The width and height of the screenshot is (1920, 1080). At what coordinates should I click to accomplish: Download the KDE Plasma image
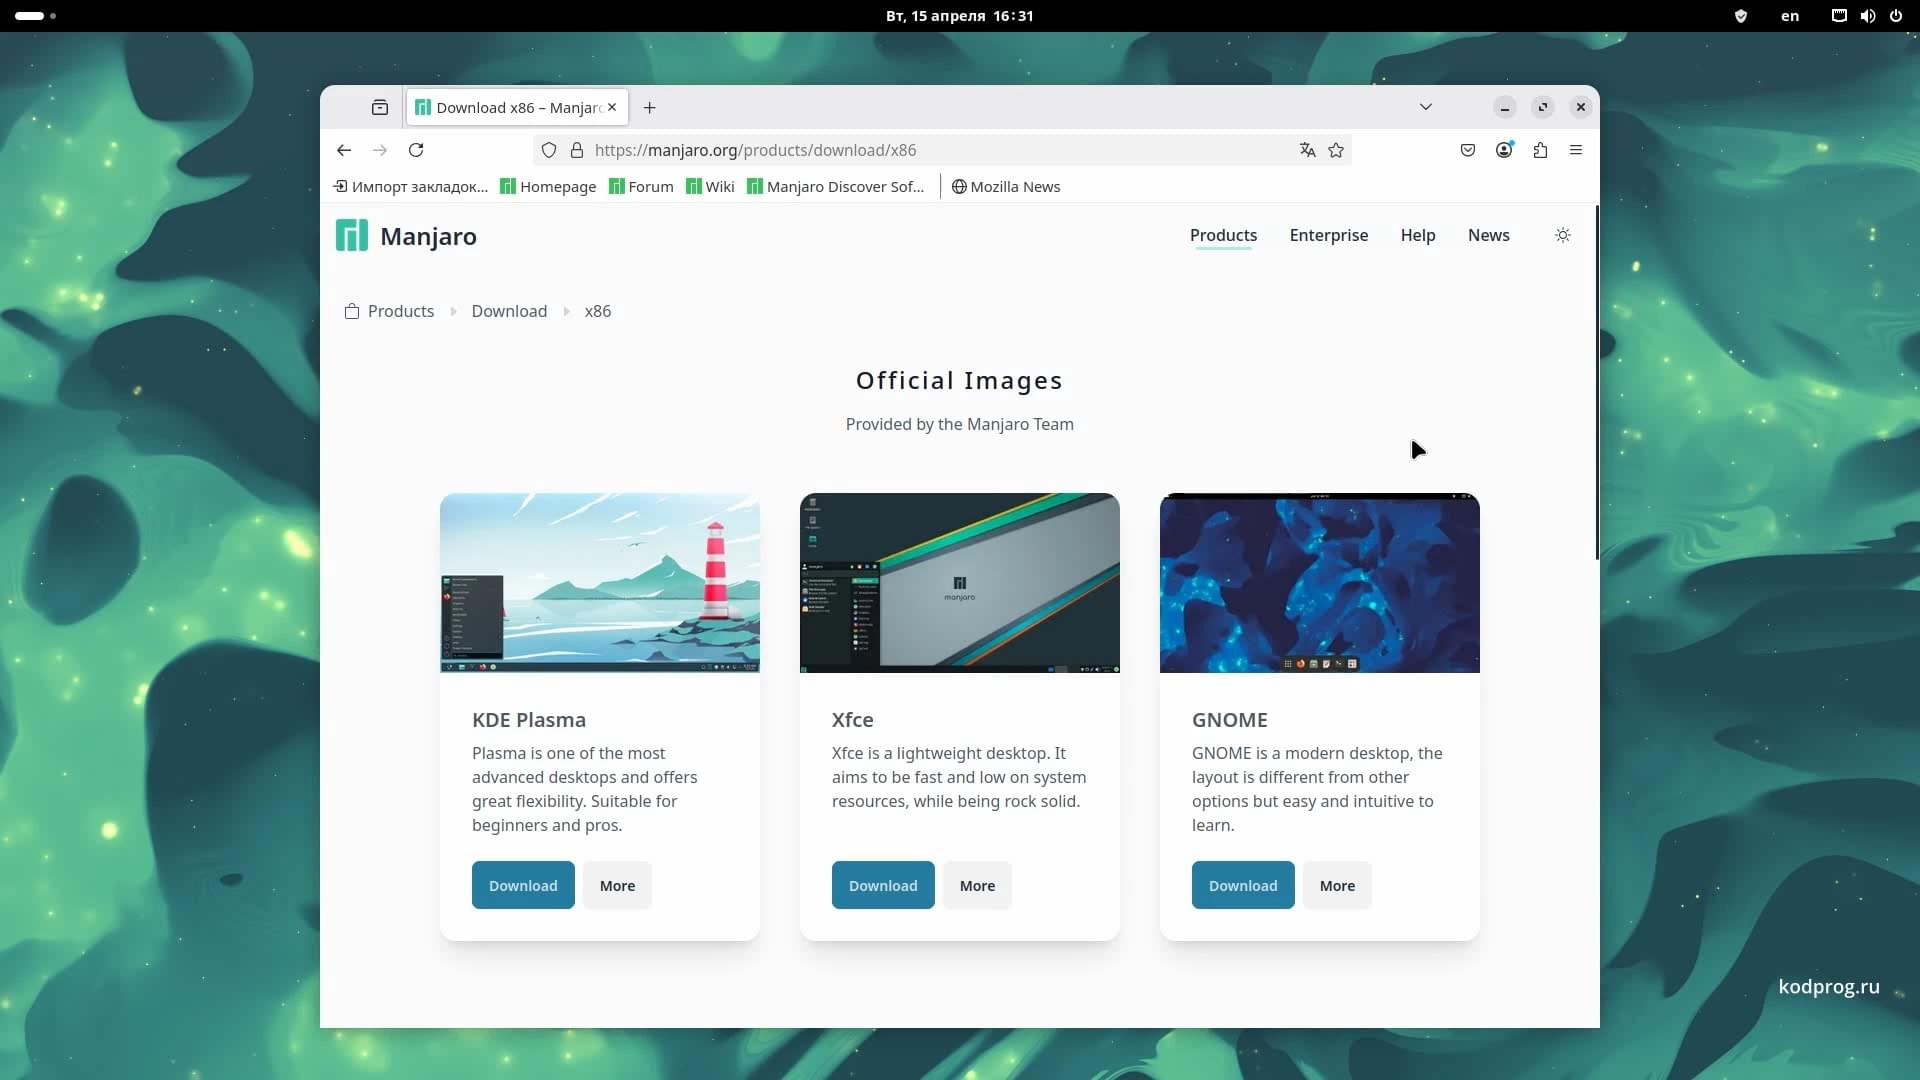523,885
